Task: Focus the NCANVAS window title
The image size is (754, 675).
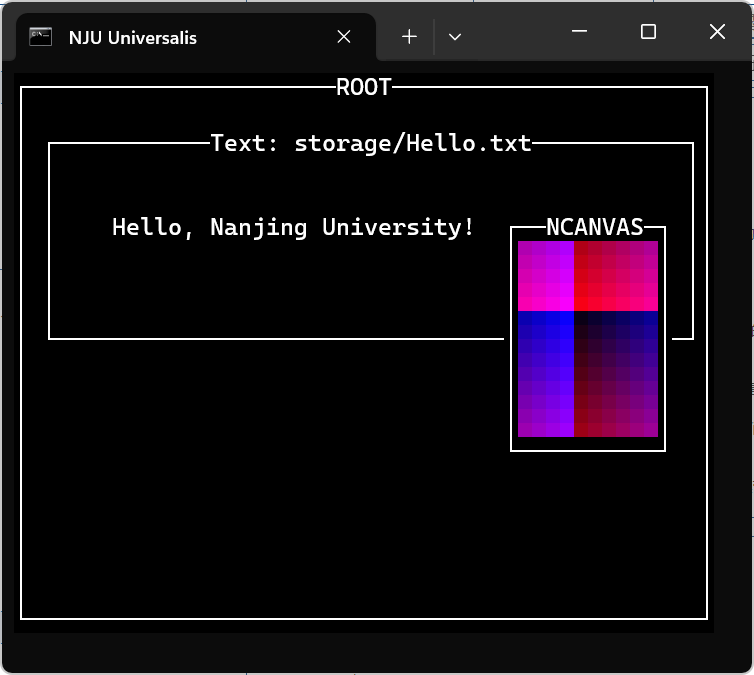Action: click(x=594, y=227)
